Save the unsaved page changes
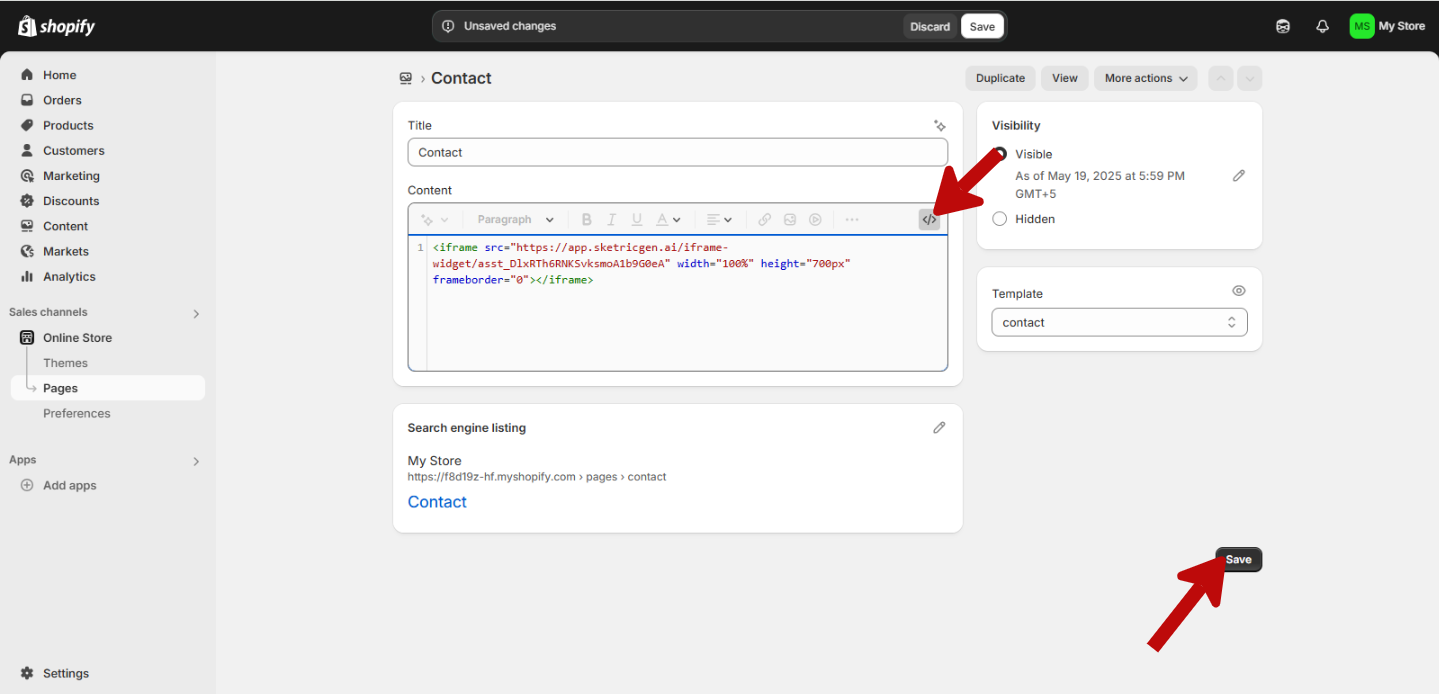The width and height of the screenshot is (1439, 694). tap(981, 25)
